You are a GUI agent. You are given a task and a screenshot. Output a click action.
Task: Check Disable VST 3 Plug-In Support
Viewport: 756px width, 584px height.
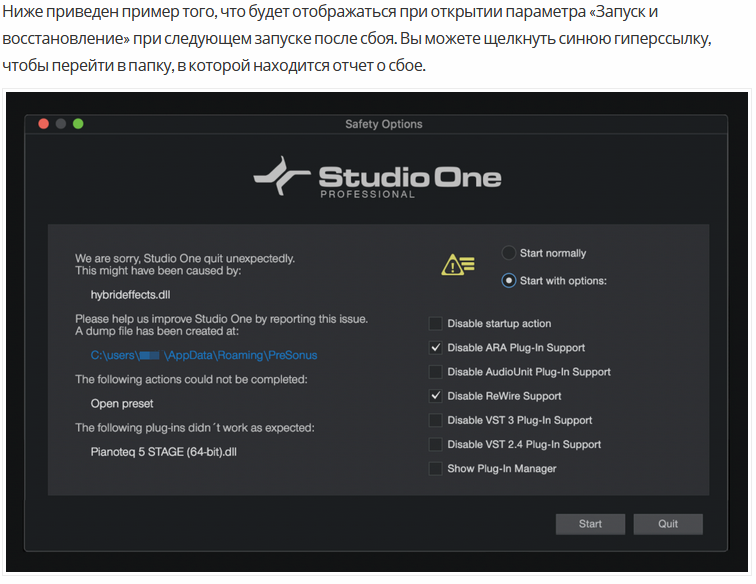[435, 420]
